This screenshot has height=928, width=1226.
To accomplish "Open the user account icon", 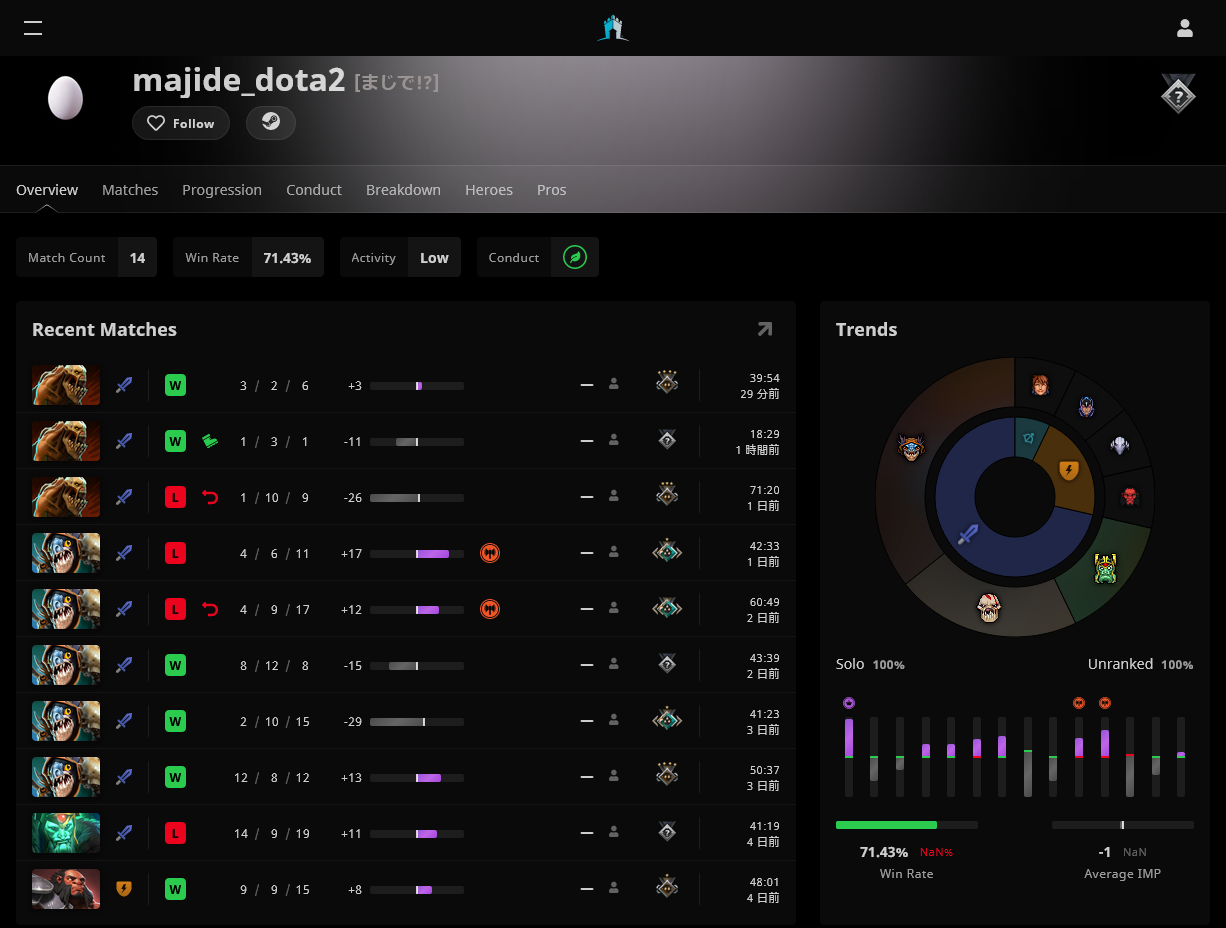I will 1185,28.
